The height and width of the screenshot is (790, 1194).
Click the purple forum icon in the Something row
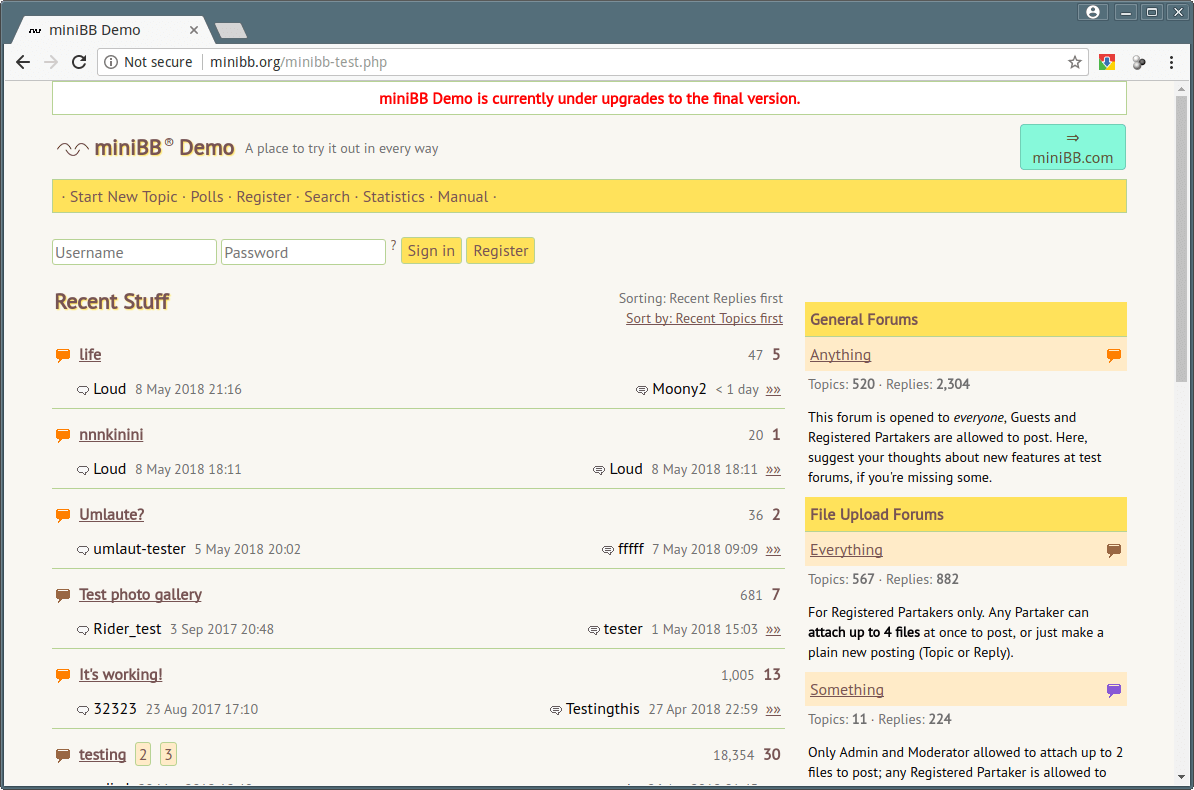[x=1113, y=690]
